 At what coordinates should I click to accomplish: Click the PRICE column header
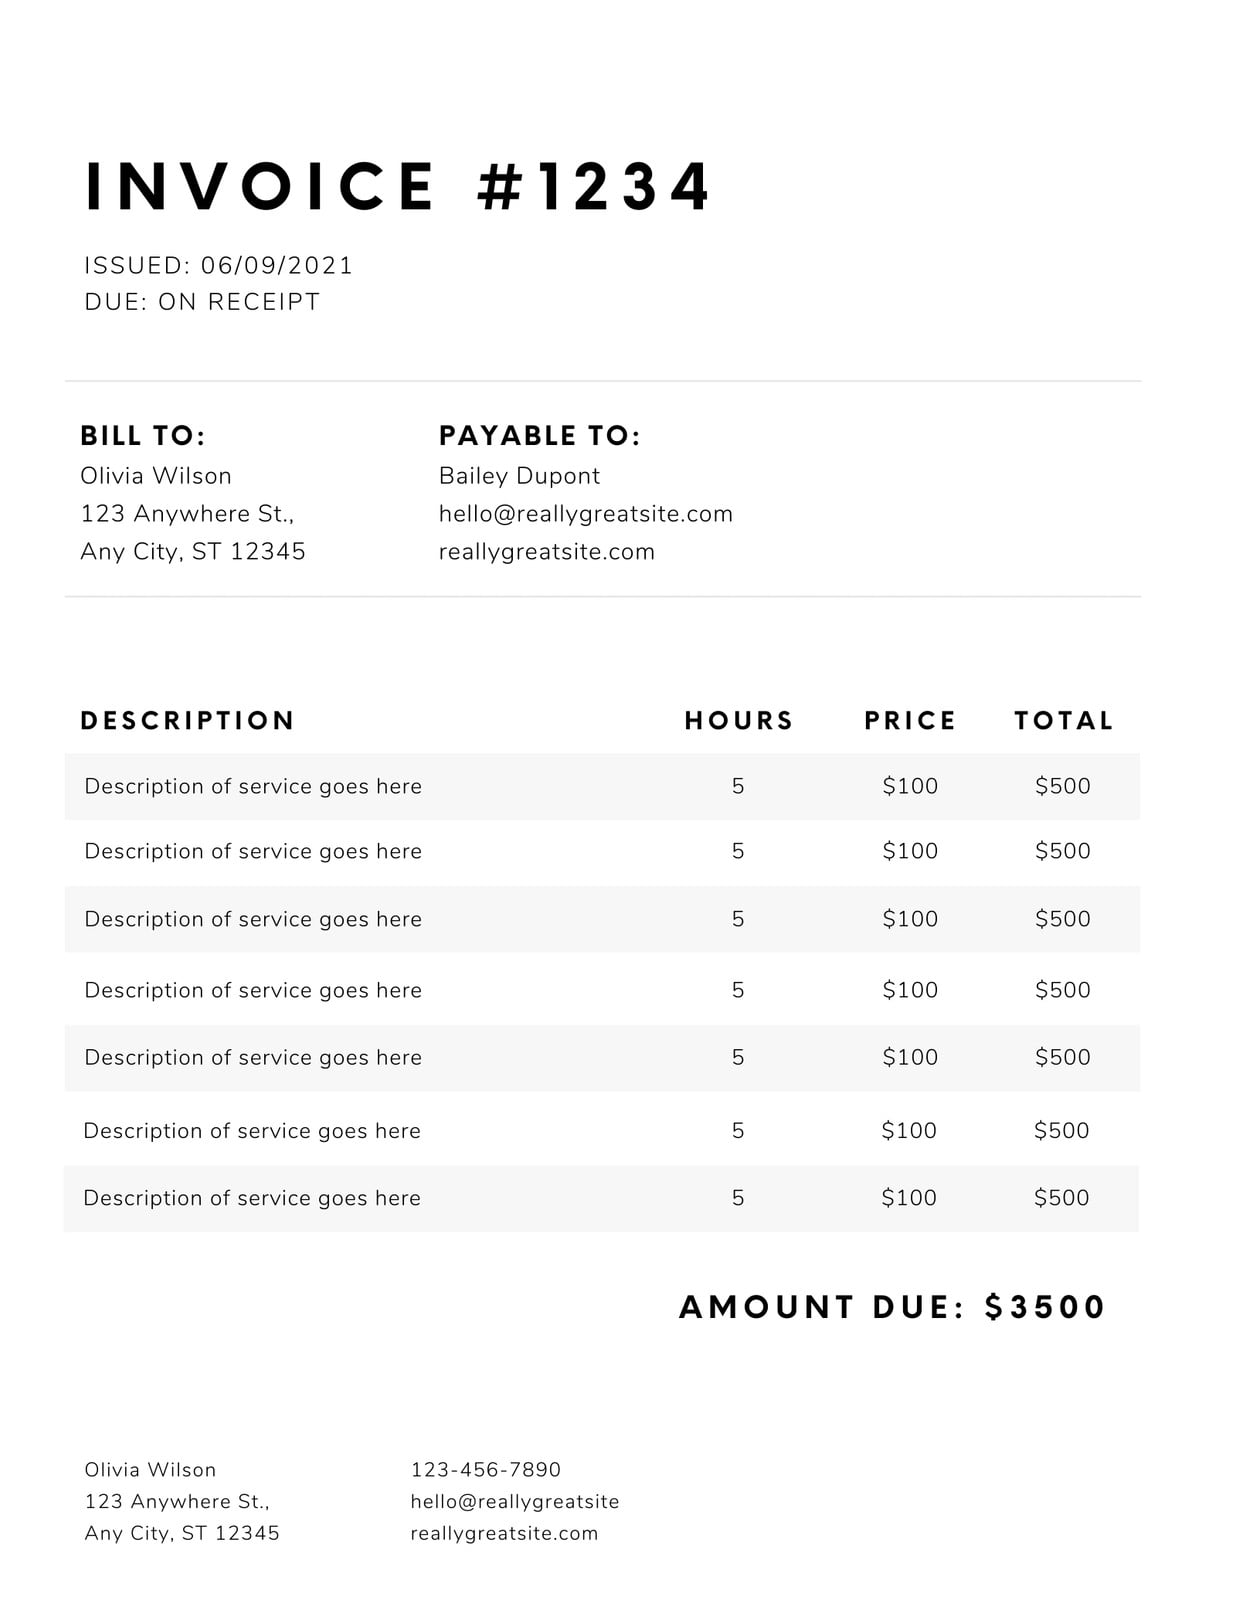point(910,720)
